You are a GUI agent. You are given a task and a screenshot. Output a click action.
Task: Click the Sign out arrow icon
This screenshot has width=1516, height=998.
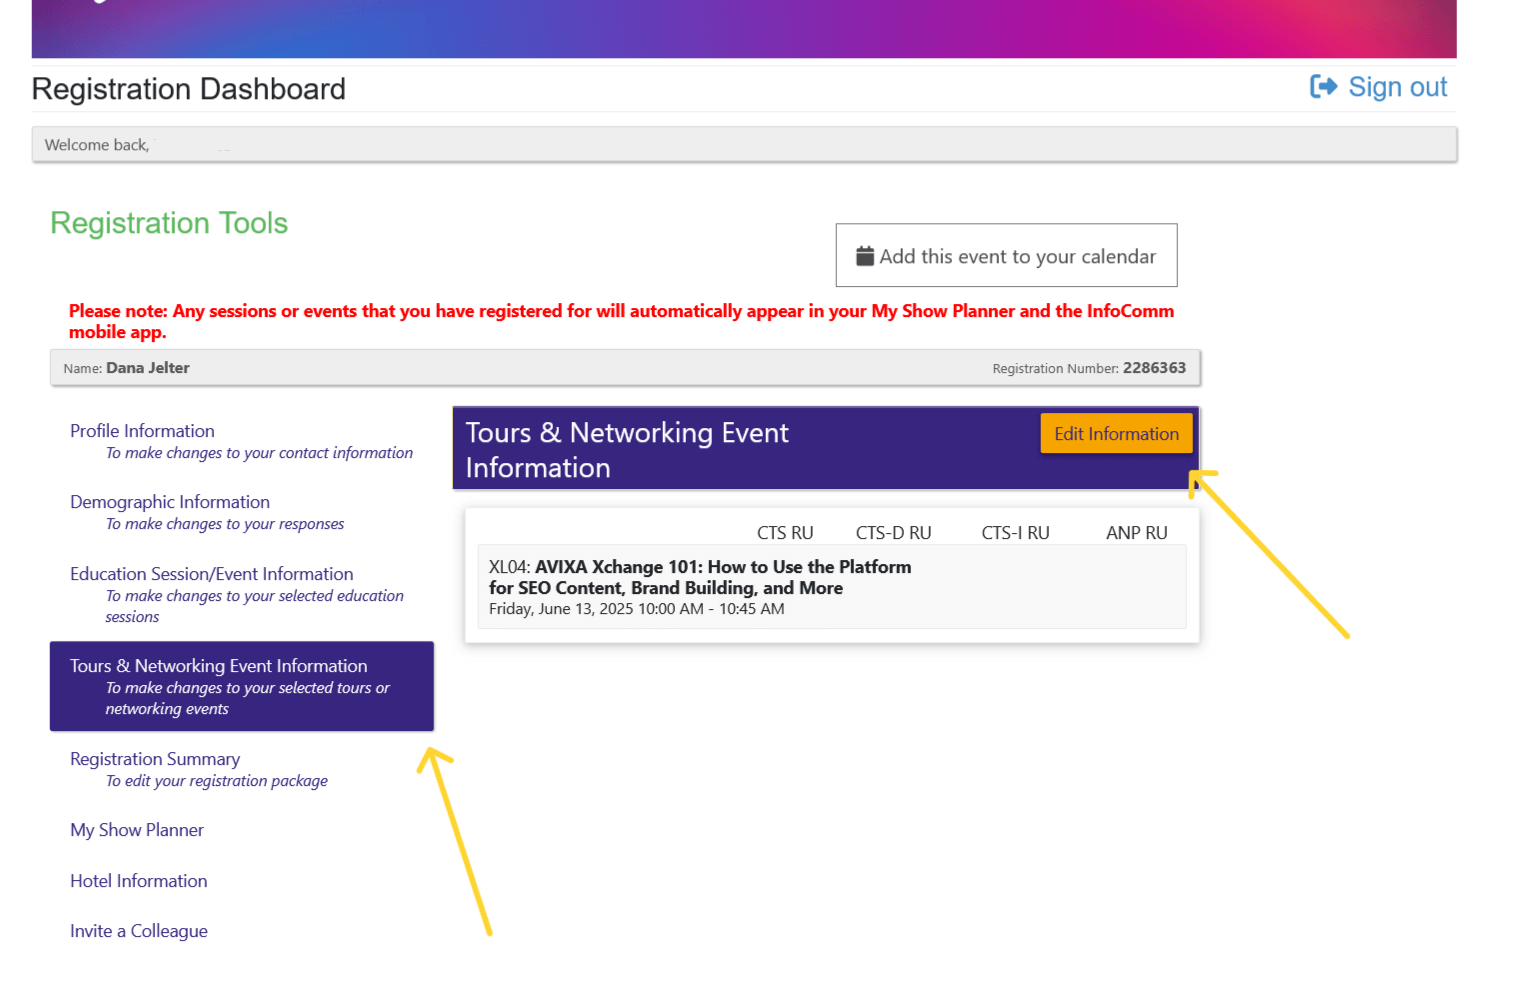click(1323, 87)
